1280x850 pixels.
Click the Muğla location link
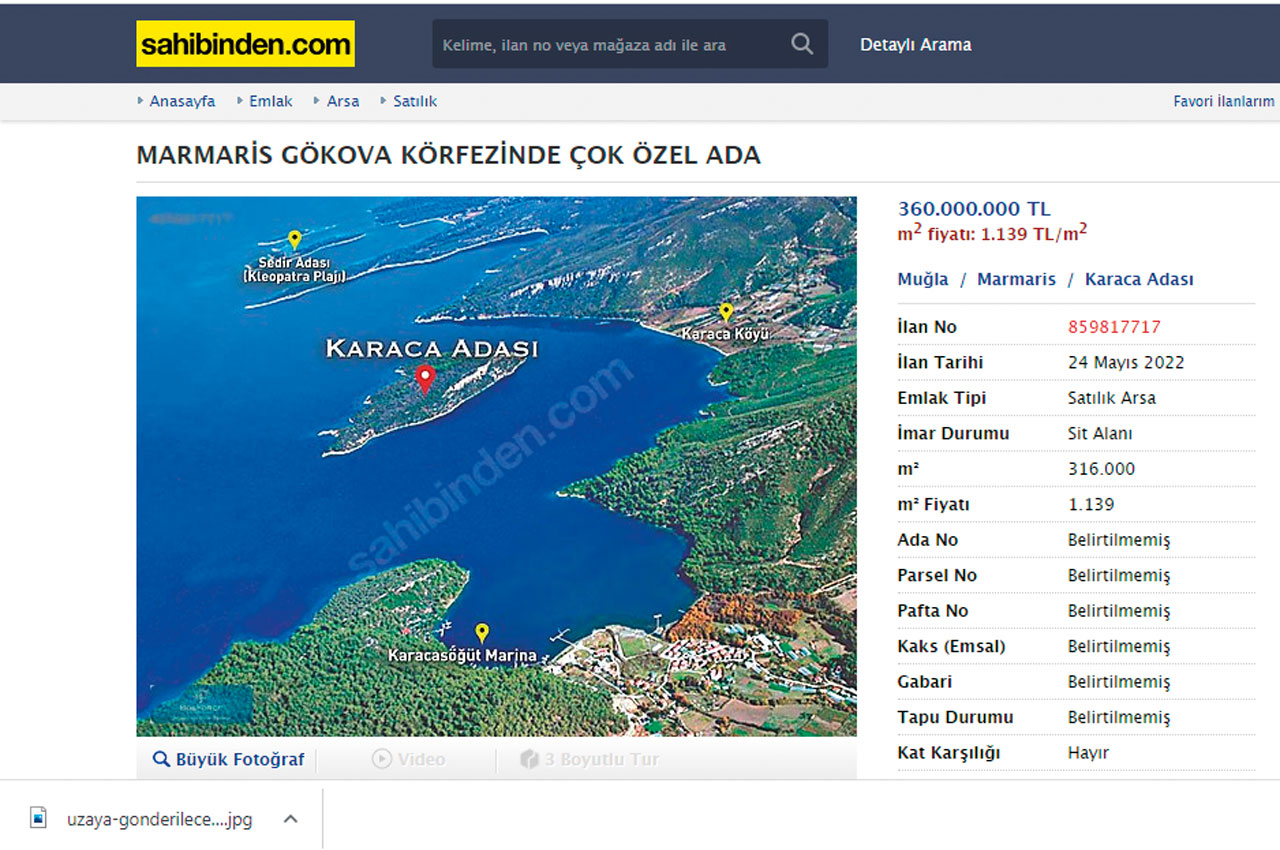tap(920, 279)
